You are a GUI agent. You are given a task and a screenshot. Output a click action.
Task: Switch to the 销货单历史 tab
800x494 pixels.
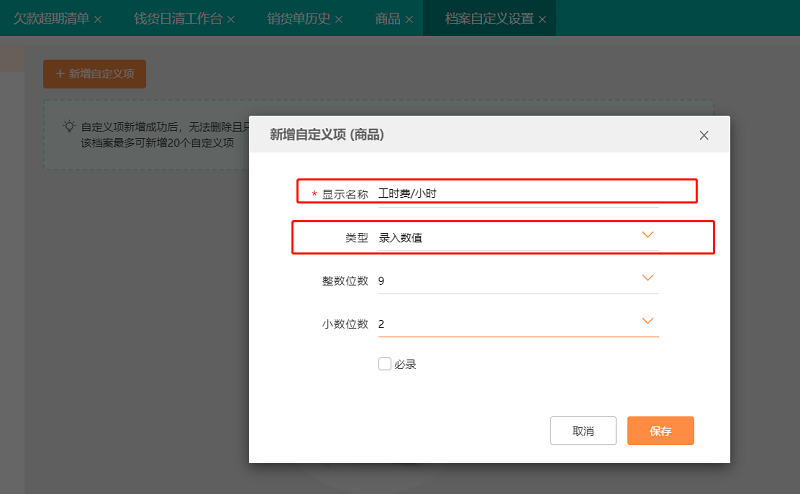coord(298,19)
